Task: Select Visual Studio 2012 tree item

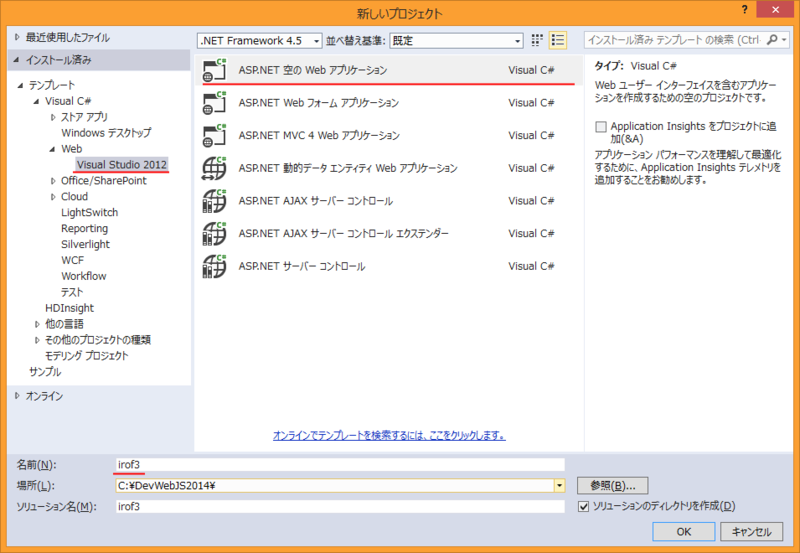Action: tap(122, 164)
